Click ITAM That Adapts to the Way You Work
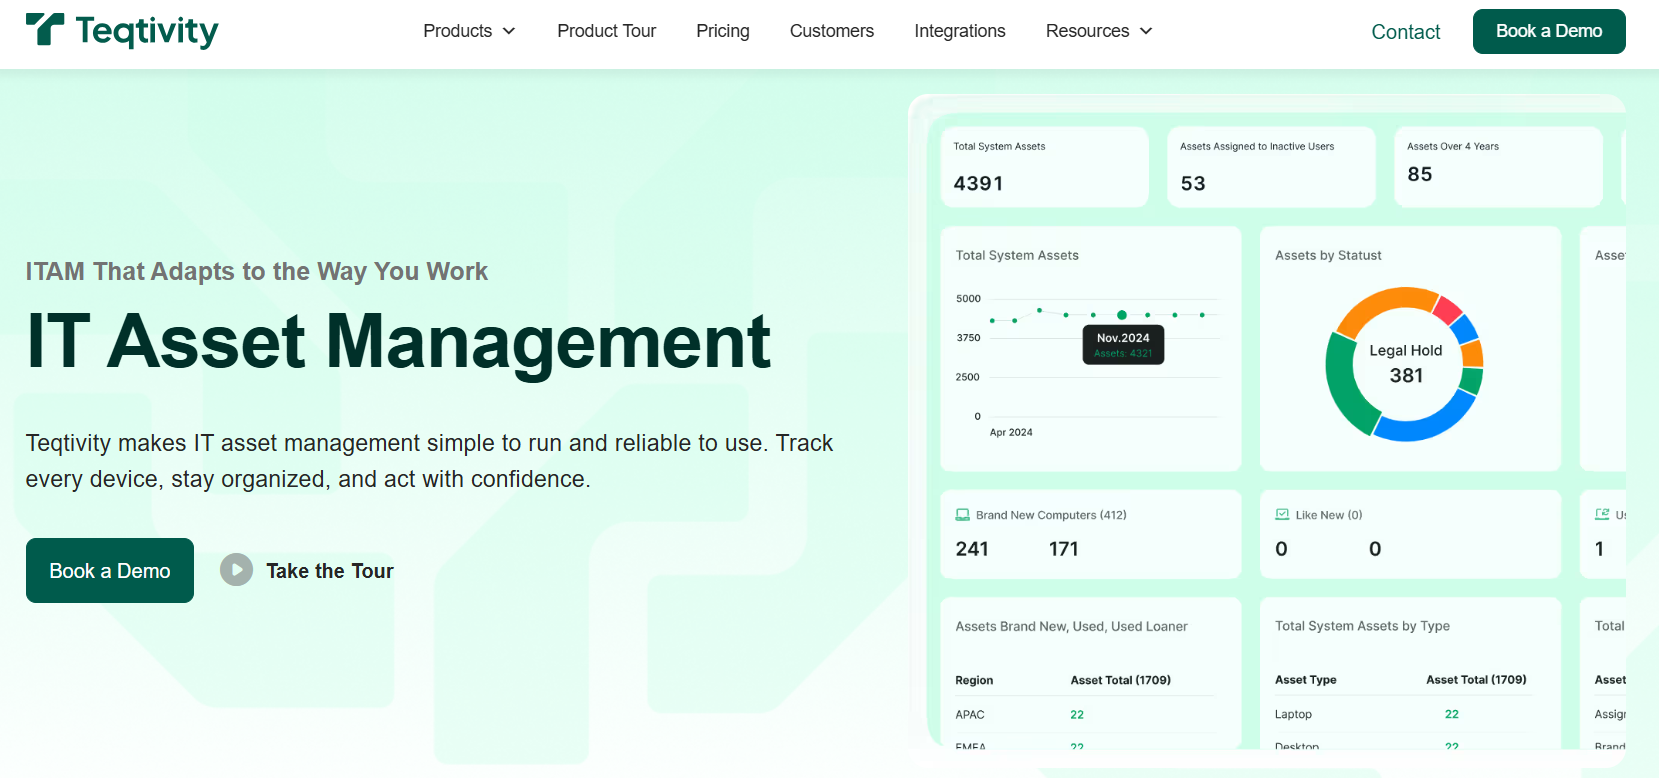Viewport: 1659px width, 778px height. tap(257, 271)
